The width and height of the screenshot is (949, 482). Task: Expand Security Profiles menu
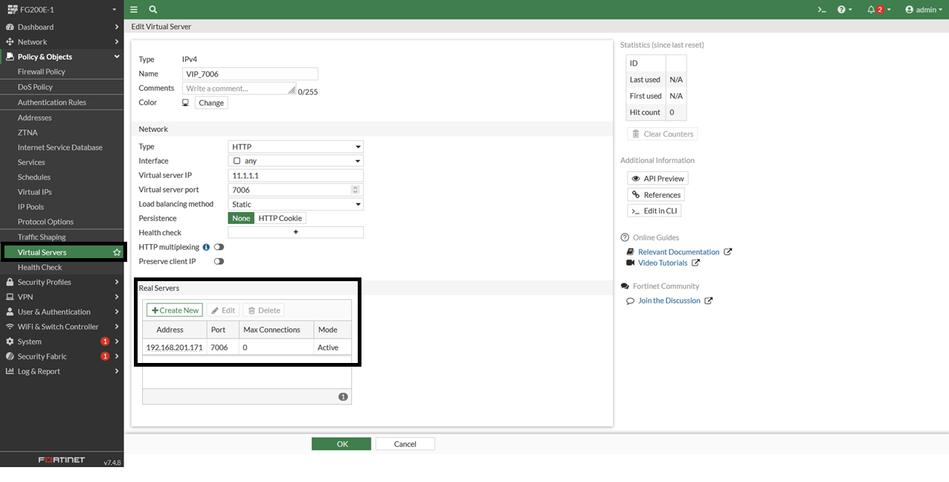point(62,282)
